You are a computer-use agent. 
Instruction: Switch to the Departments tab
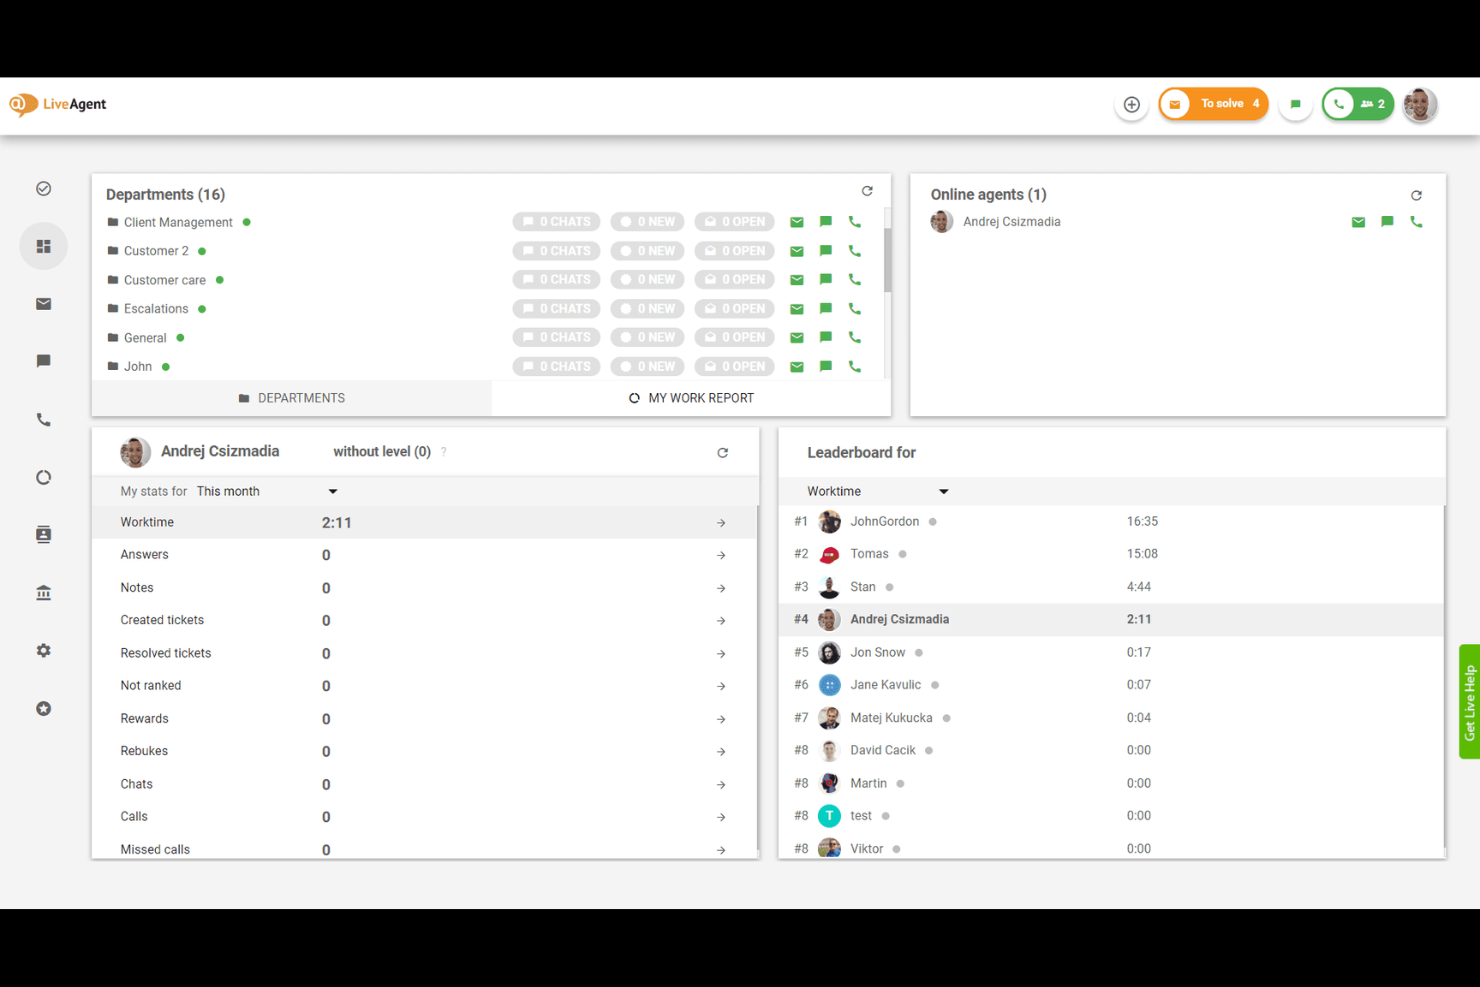coord(291,397)
